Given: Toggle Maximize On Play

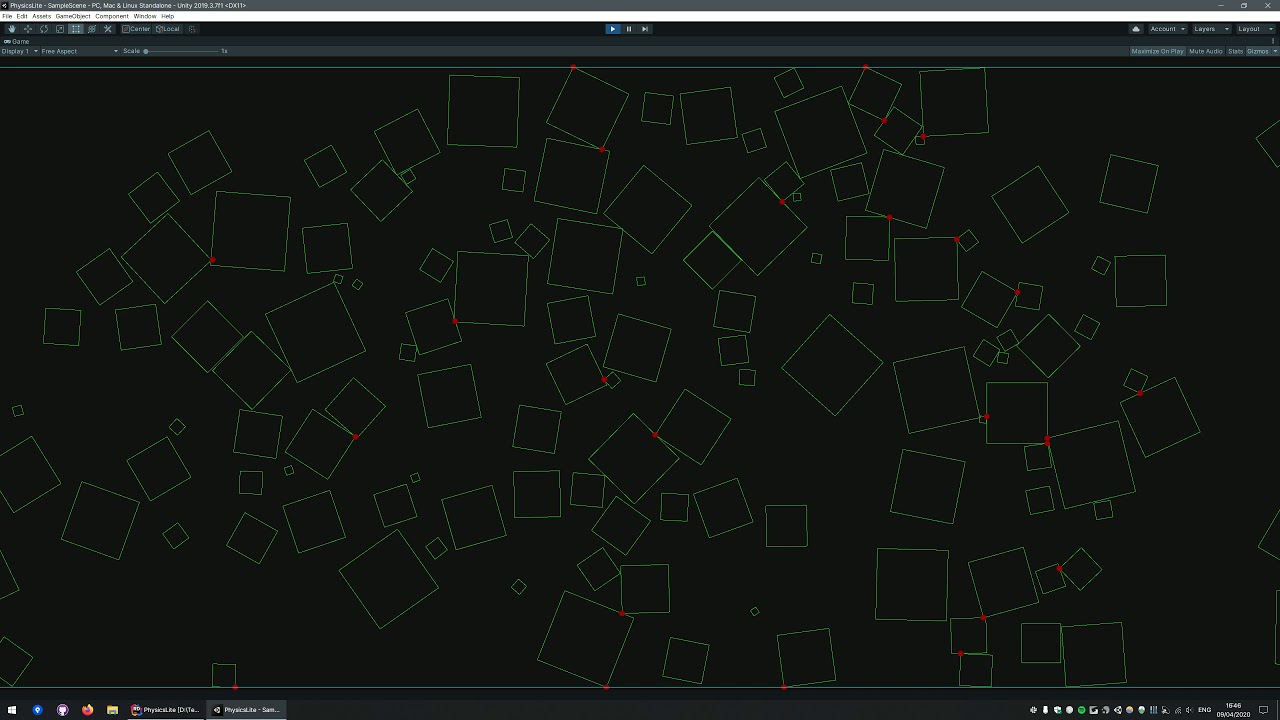Looking at the screenshot, I should (1157, 51).
